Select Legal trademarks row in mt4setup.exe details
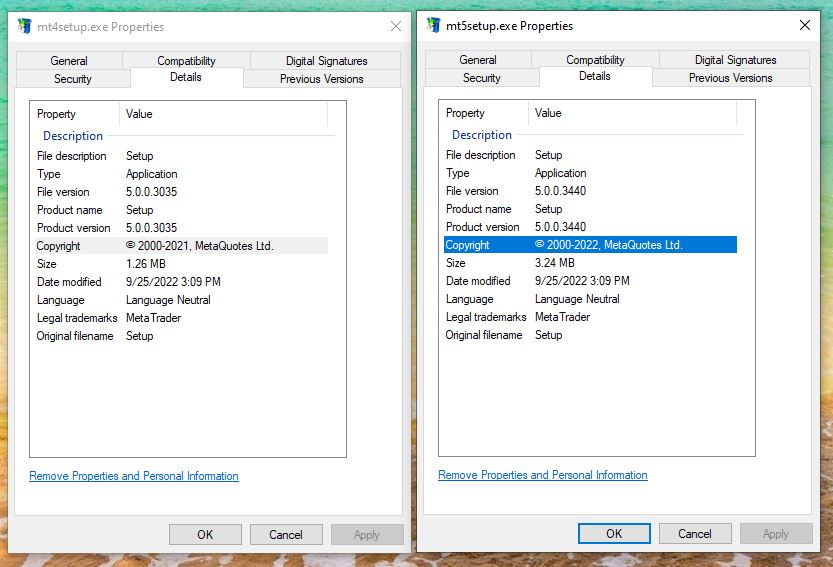The image size is (833, 567). click(182, 318)
